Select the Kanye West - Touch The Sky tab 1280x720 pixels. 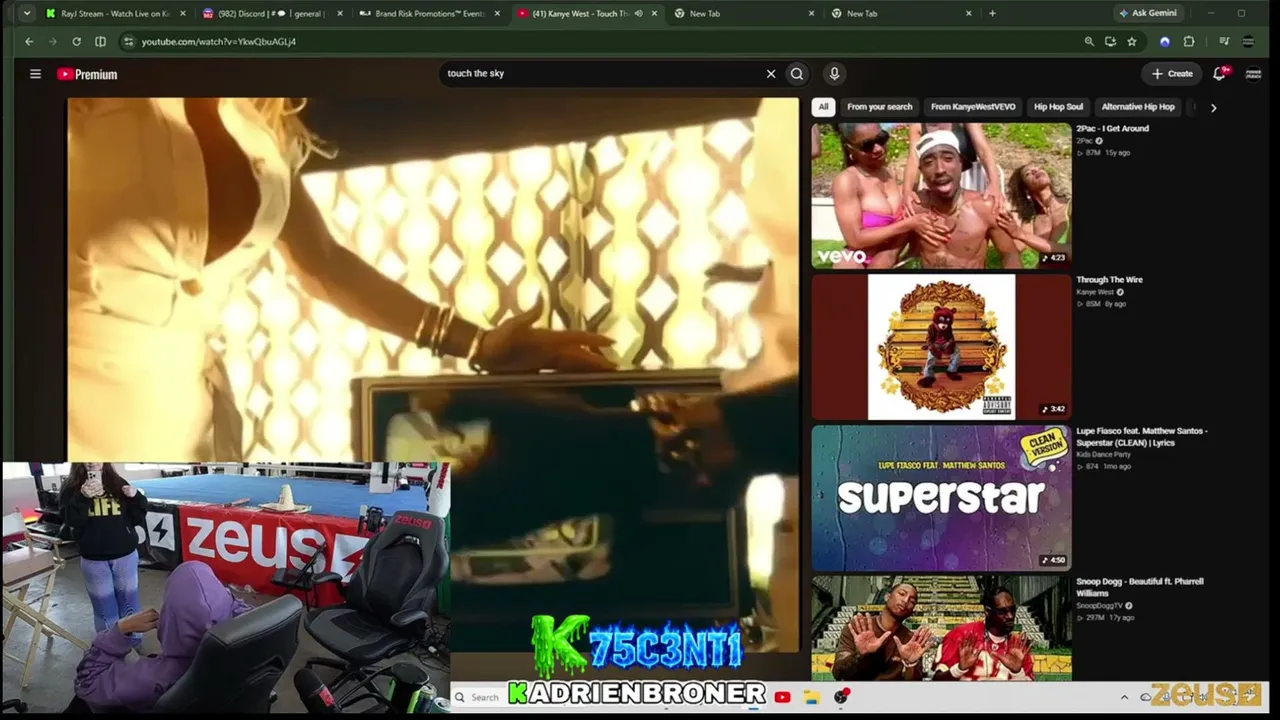[x=588, y=14]
